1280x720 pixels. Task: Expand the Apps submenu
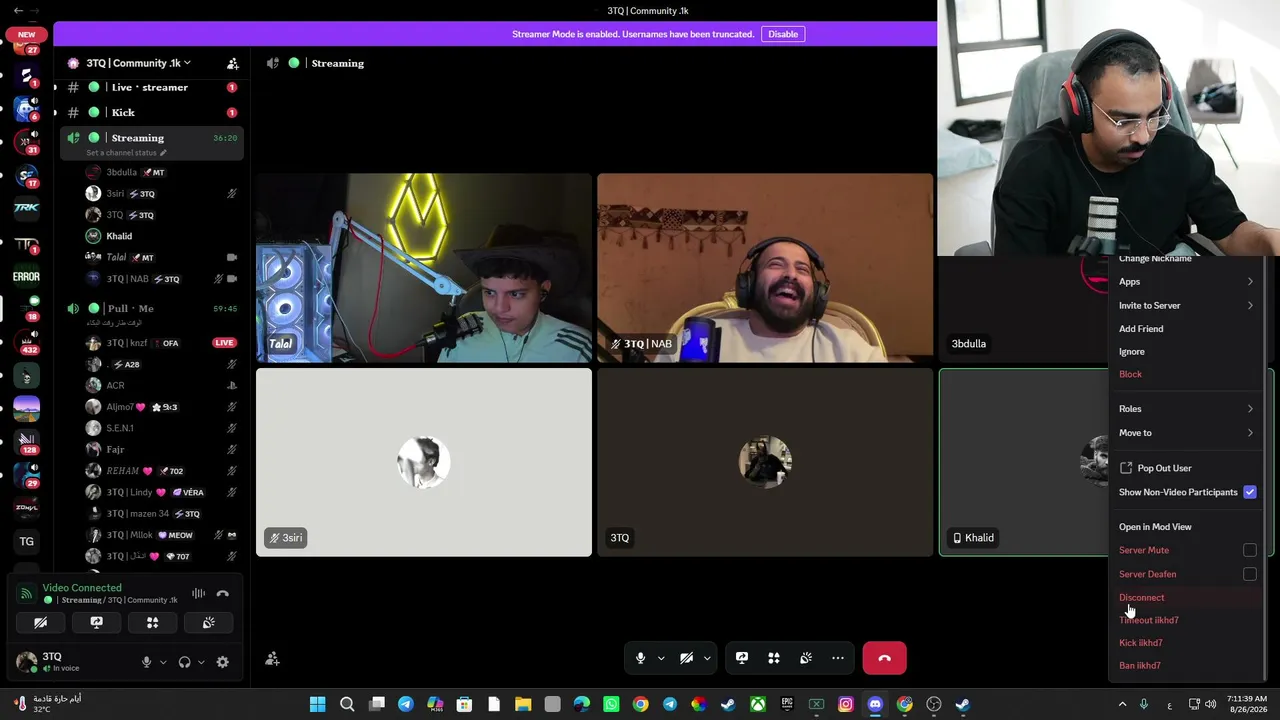coord(1186,282)
